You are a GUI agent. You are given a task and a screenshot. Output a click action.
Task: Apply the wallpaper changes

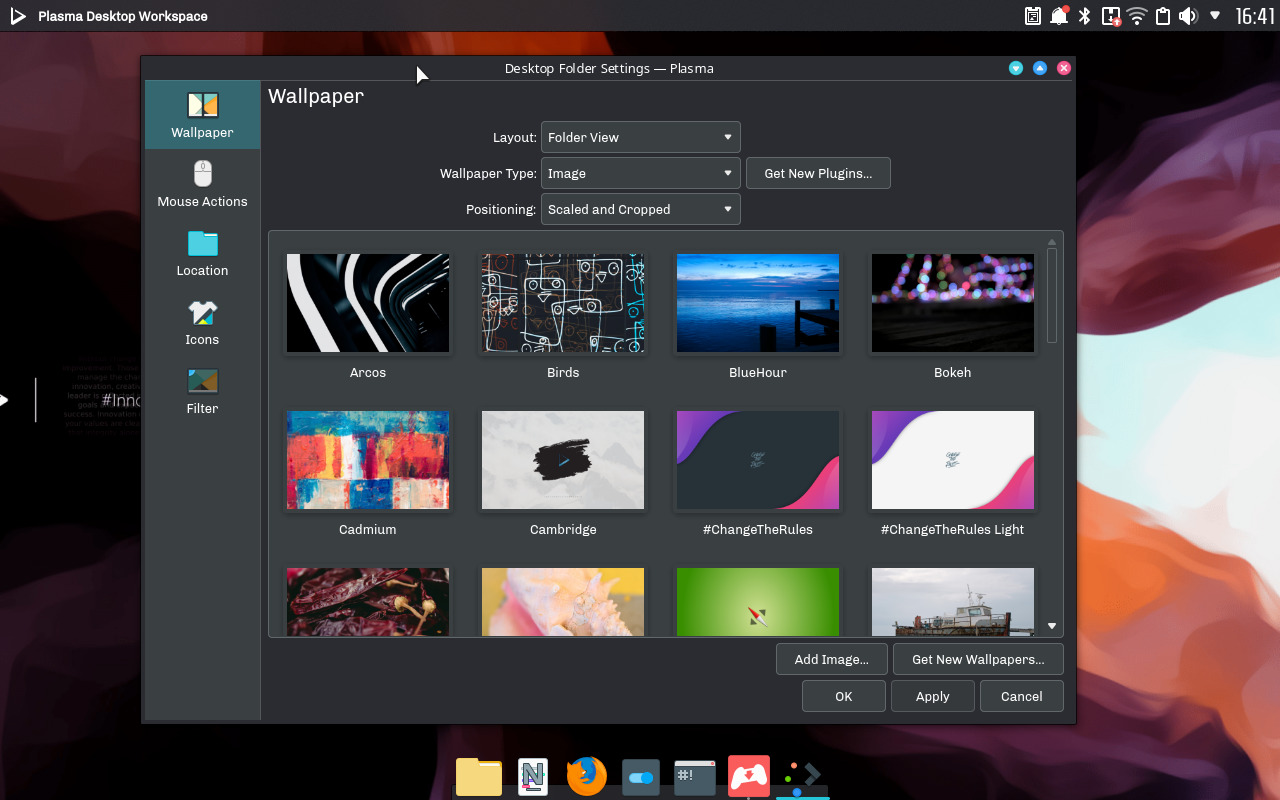point(932,695)
